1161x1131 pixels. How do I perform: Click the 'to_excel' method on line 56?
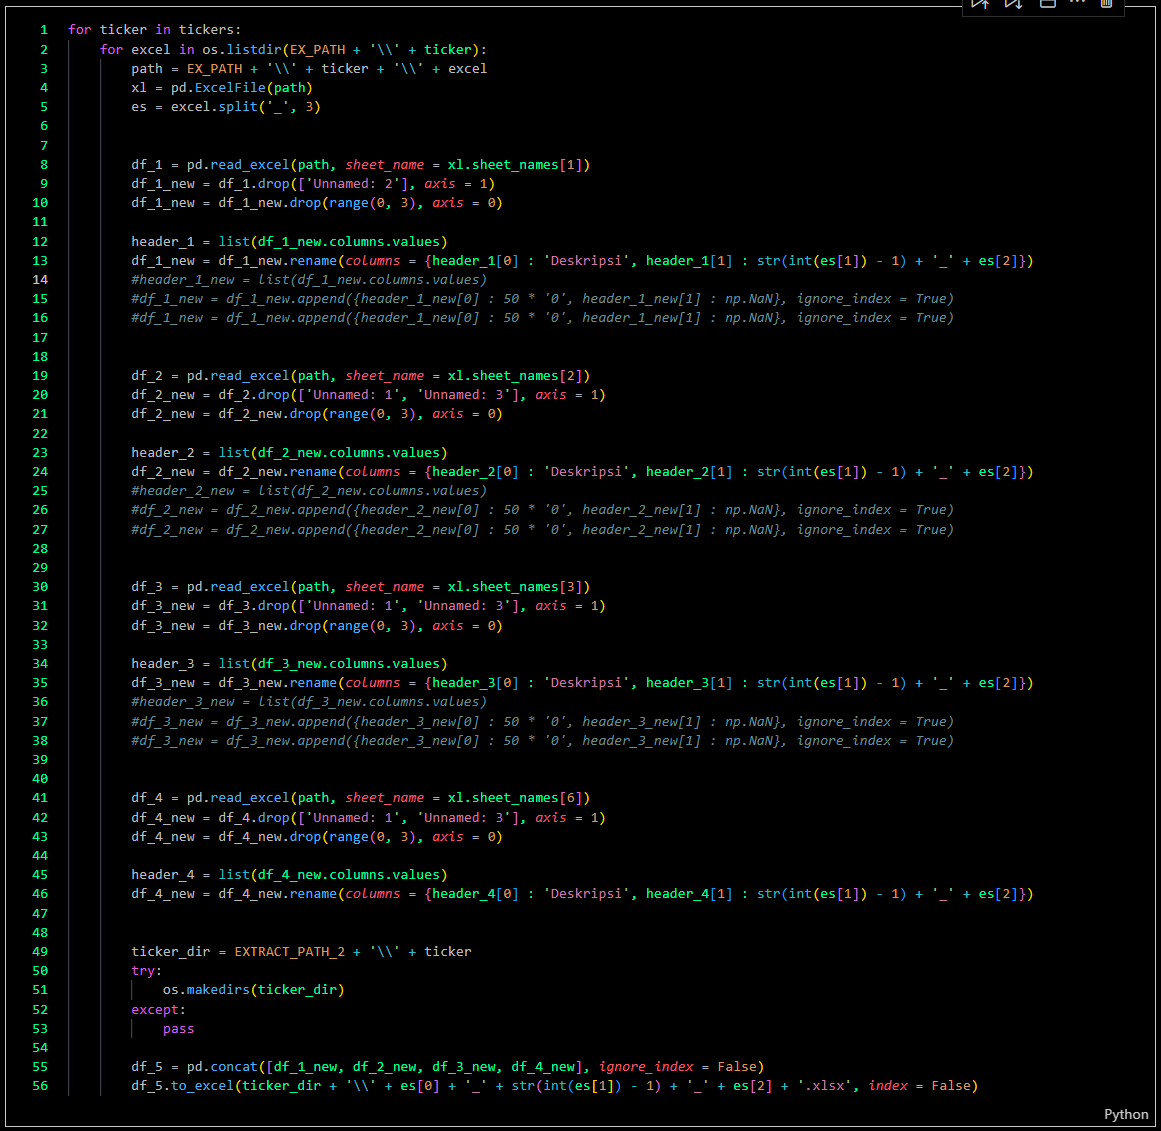tap(202, 1086)
